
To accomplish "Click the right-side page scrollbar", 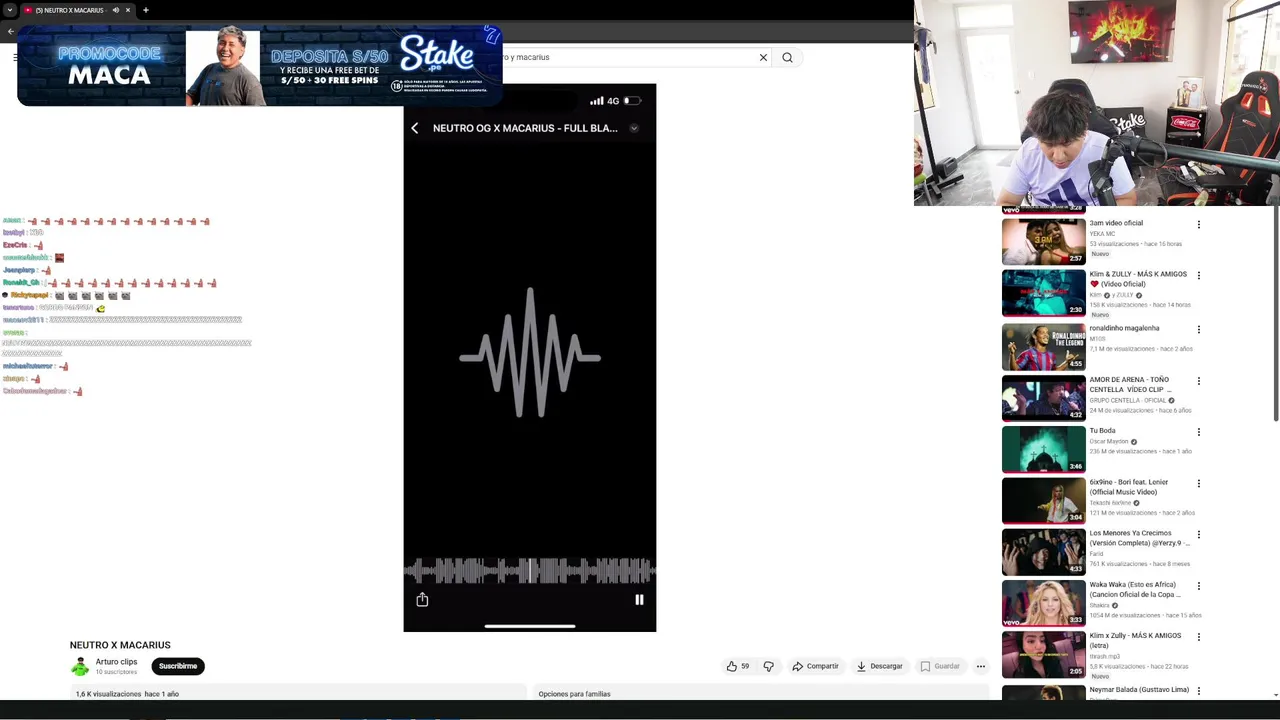I will point(1275,313).
